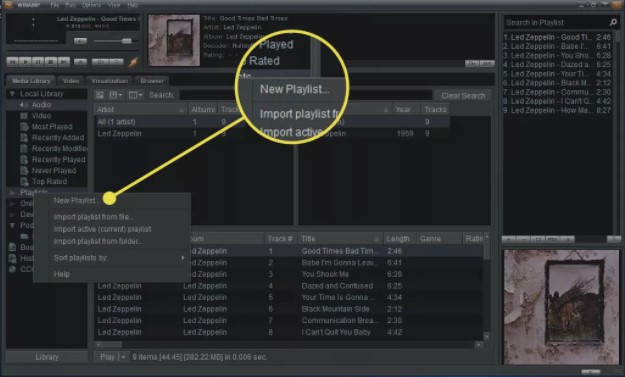Select Import playlist from folder

pos(98,241)
